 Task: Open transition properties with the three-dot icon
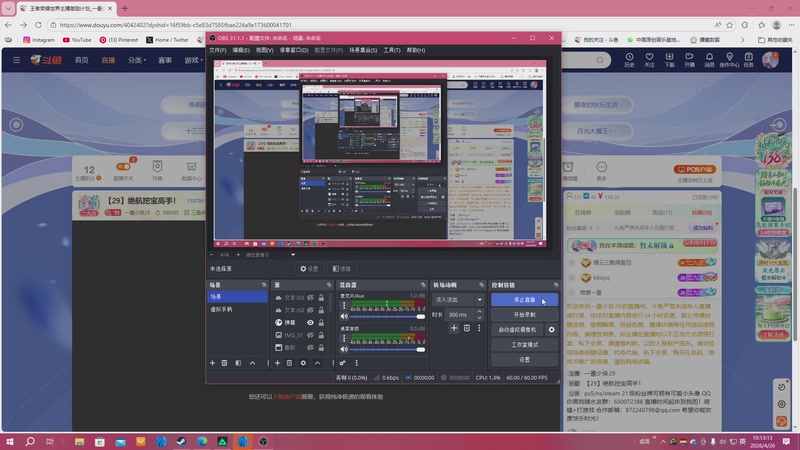click(479, 328)
